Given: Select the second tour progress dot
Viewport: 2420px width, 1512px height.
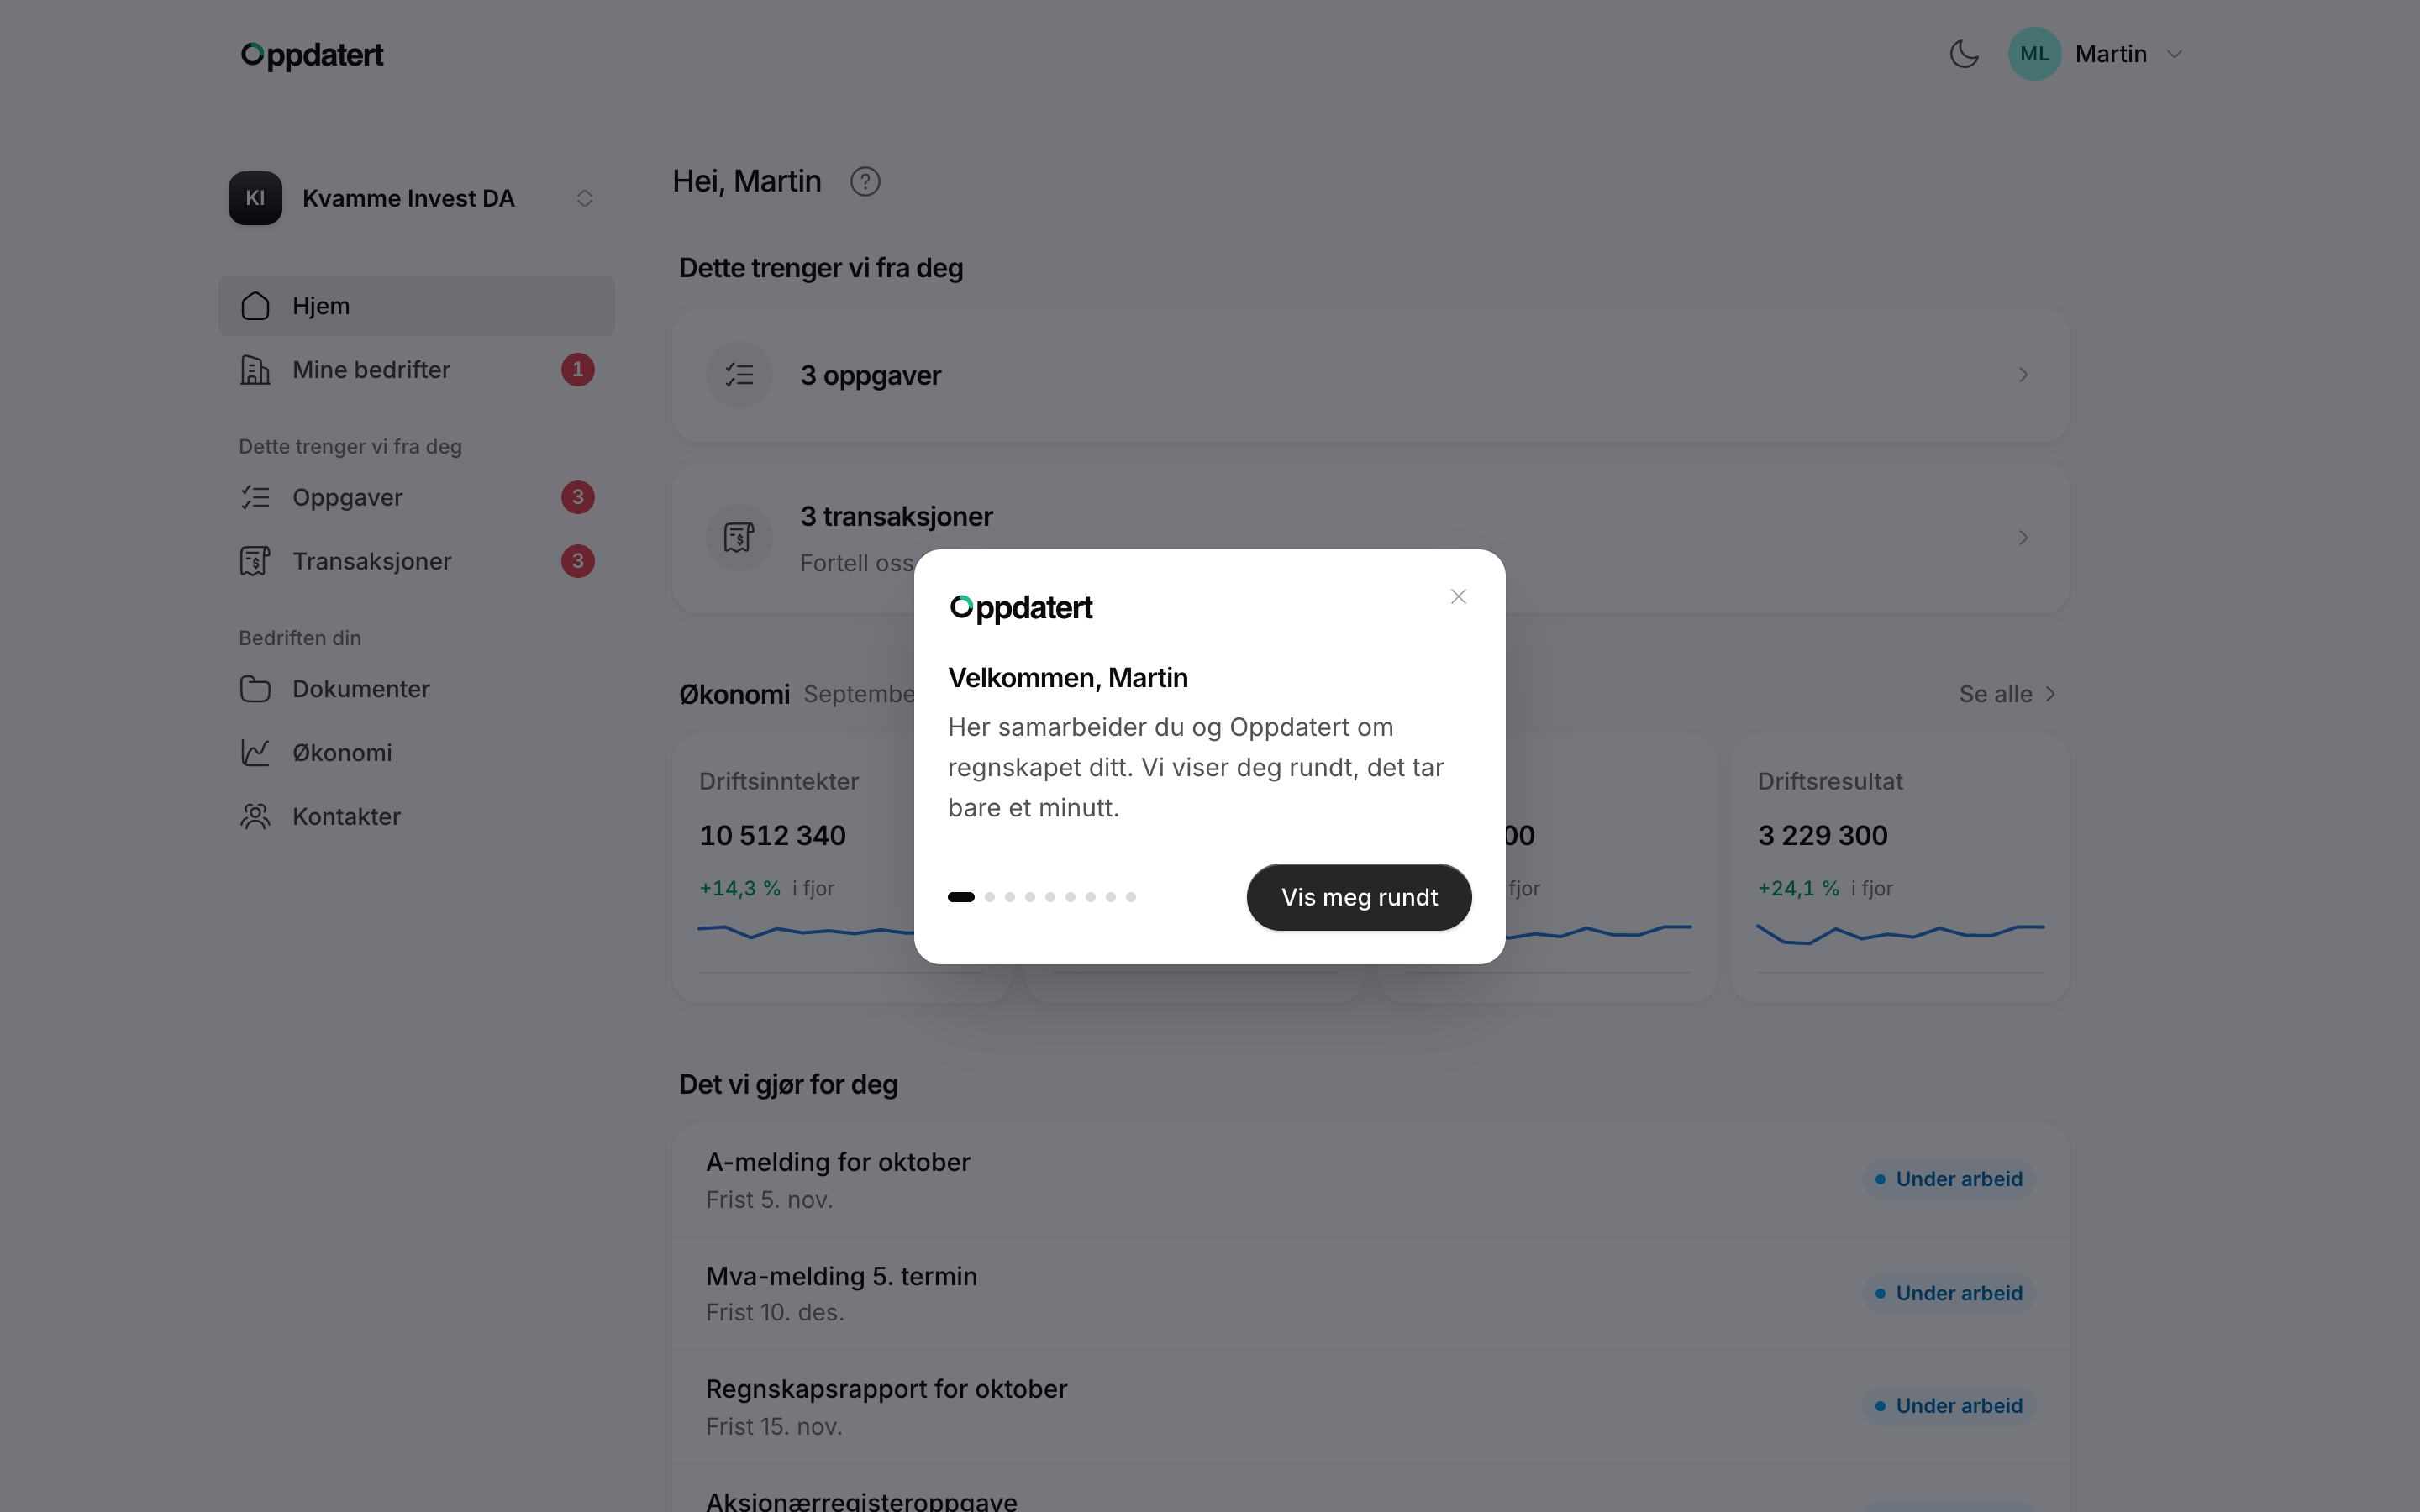Looking at the screenshot, I should click(x=990, y=897).
